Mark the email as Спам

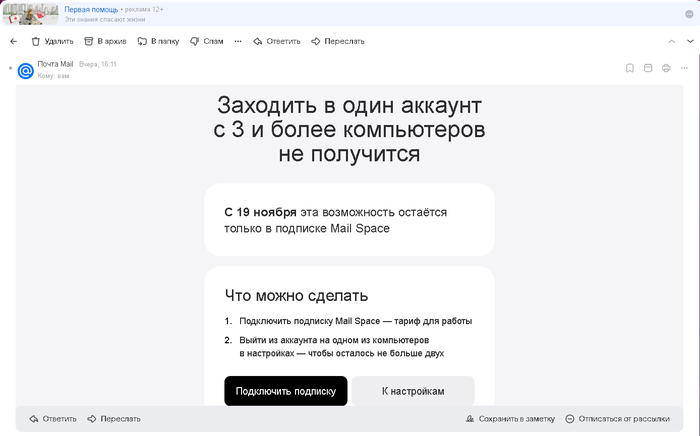207,42
